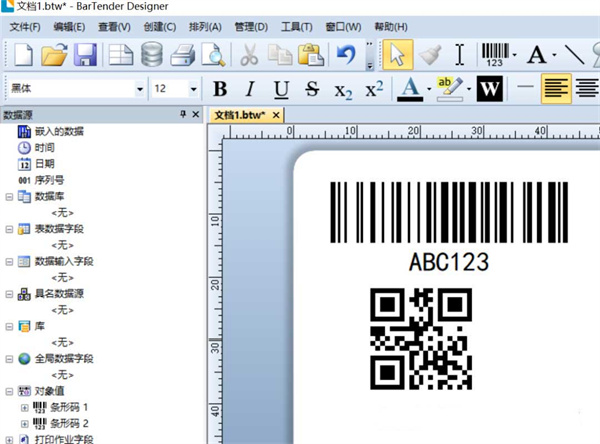Click the Undo arrow icon
600x444 pixels.
(346, 55)
